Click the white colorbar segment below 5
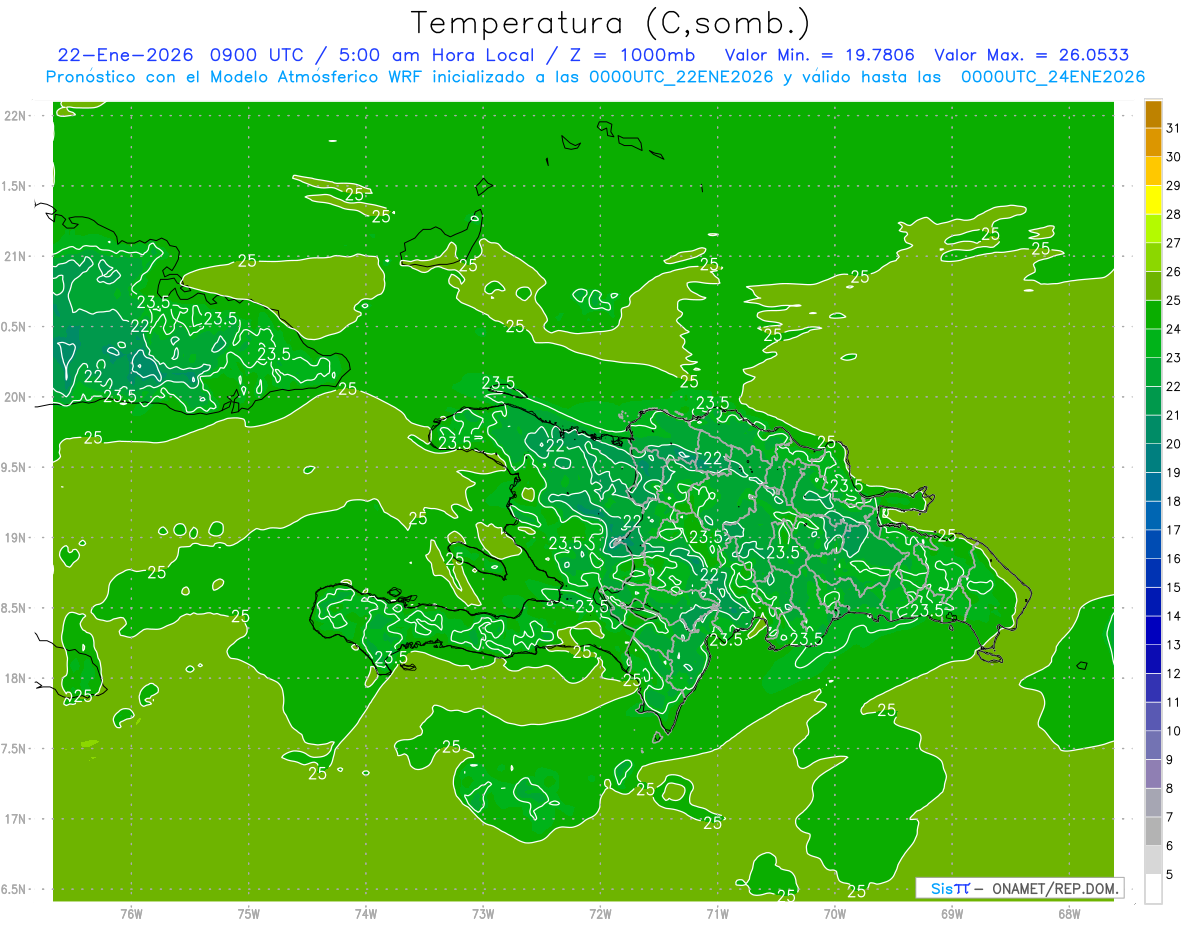Screen dimensions: 1200x927 pyautogui.click(x=1154, y=888)
